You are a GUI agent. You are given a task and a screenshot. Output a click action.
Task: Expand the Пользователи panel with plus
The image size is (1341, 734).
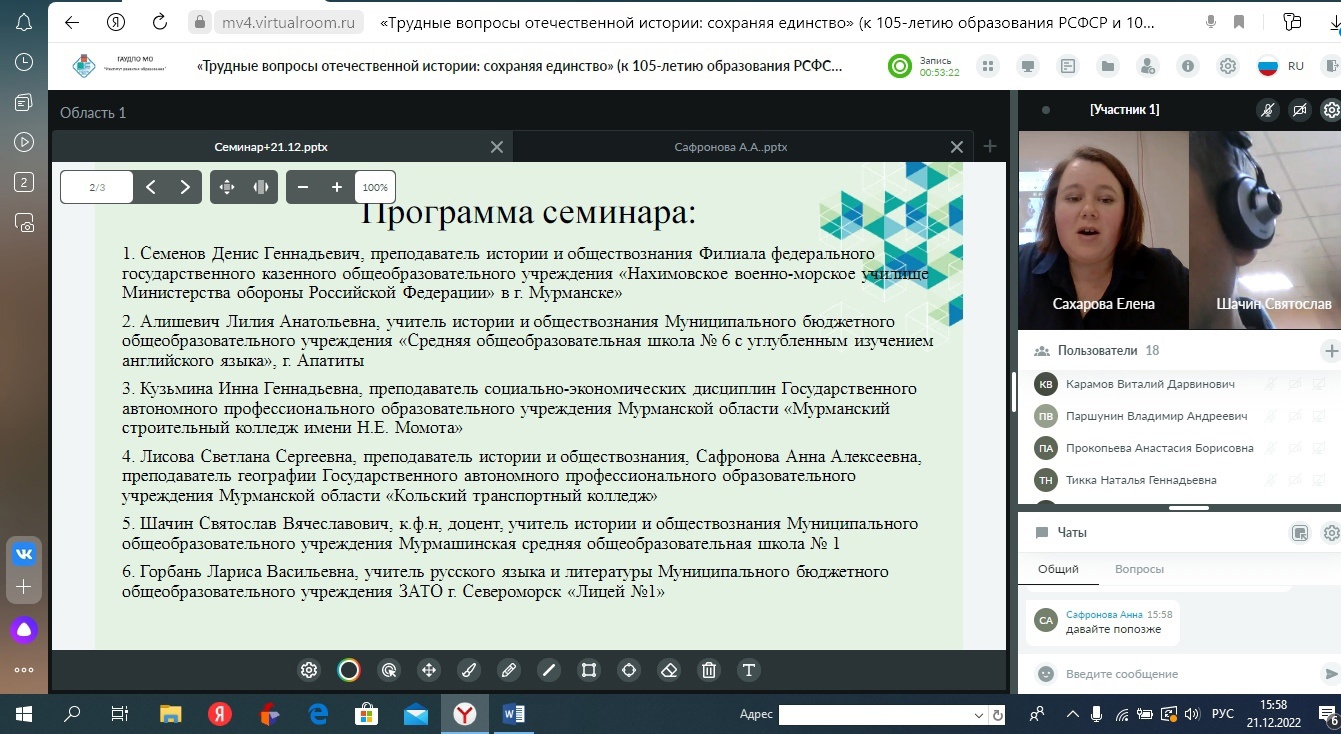click(x=1330, y=351)
